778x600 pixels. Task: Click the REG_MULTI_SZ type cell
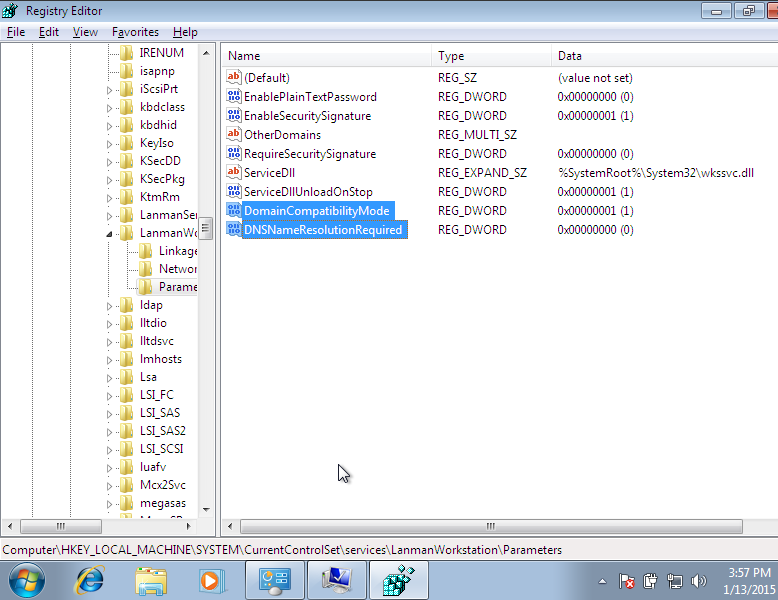click(477, 134)
